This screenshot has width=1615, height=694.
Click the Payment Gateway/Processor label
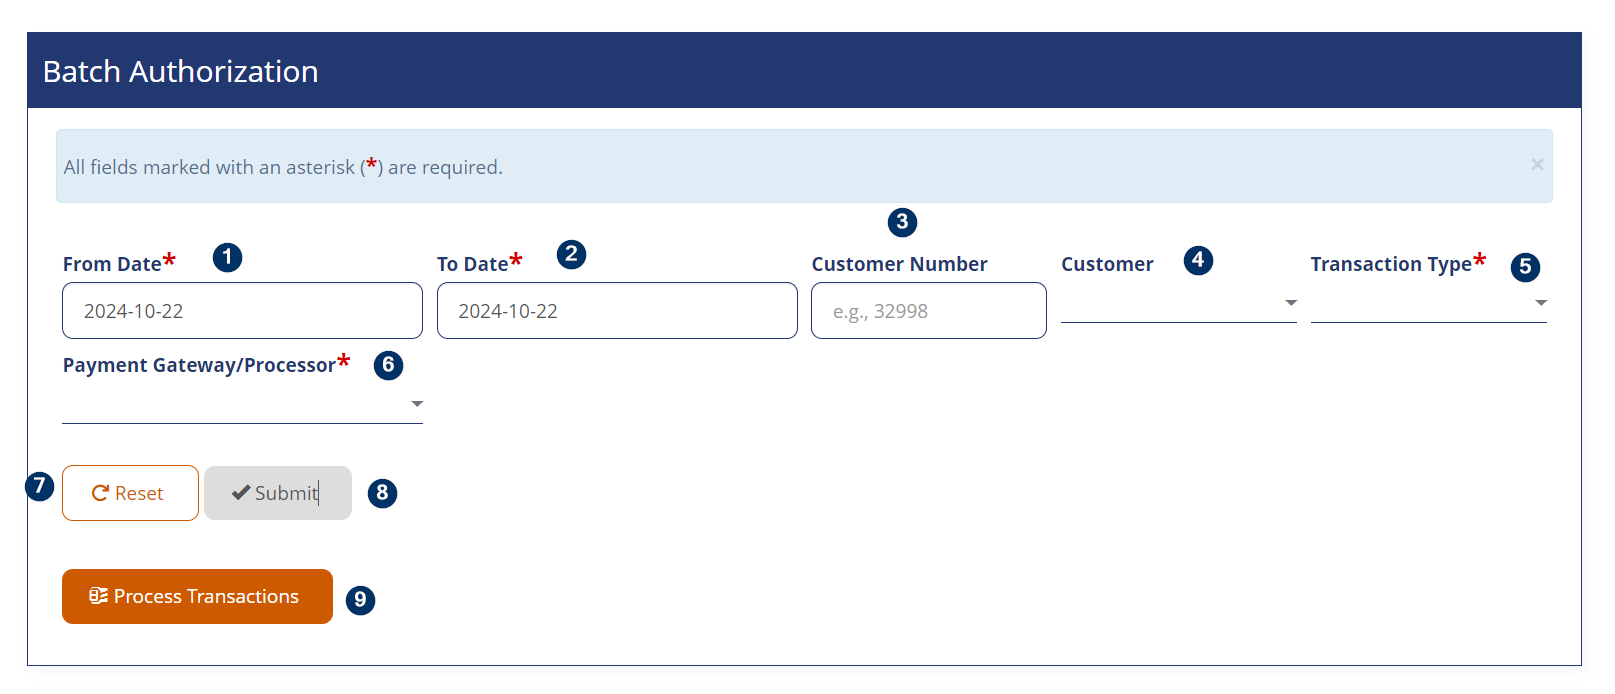point(206,364)
